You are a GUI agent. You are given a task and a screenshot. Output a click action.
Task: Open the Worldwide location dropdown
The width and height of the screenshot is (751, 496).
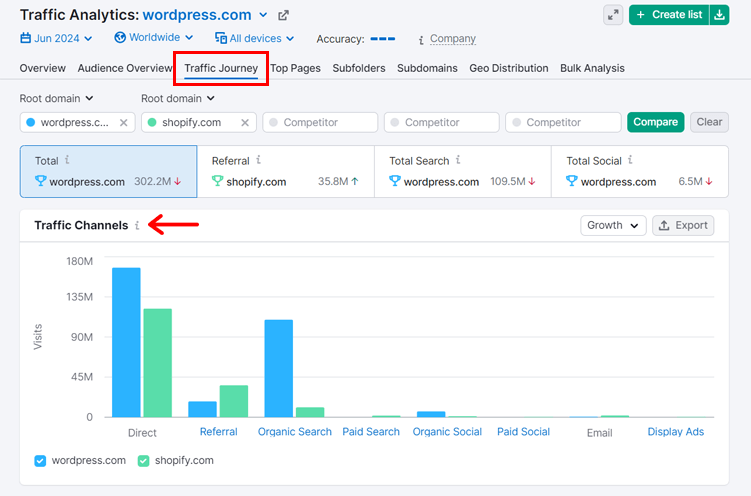point(154,37)
